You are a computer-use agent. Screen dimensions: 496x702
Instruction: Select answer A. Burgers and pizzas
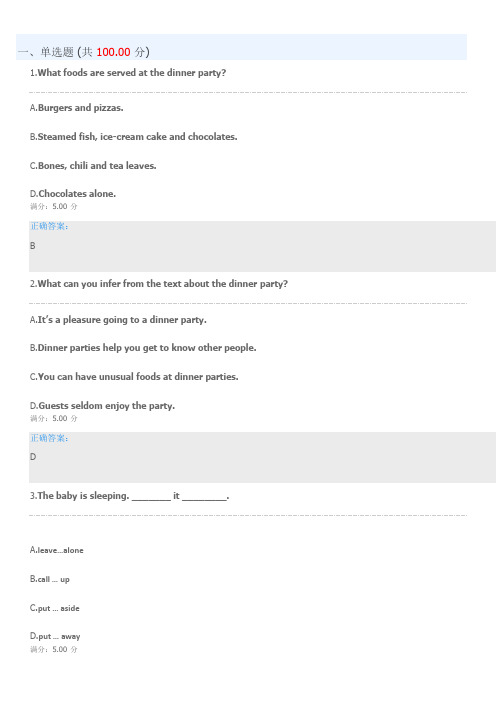click(x=77, y=107)
